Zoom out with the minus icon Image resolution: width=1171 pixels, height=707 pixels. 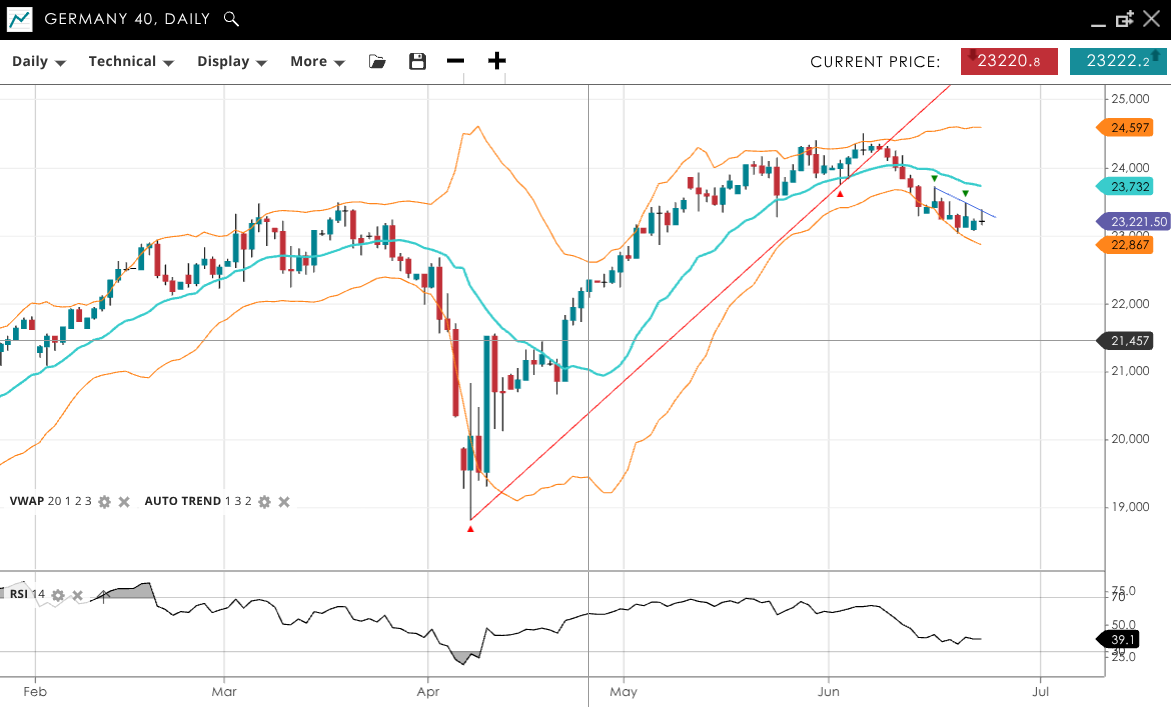coord(456,61)
